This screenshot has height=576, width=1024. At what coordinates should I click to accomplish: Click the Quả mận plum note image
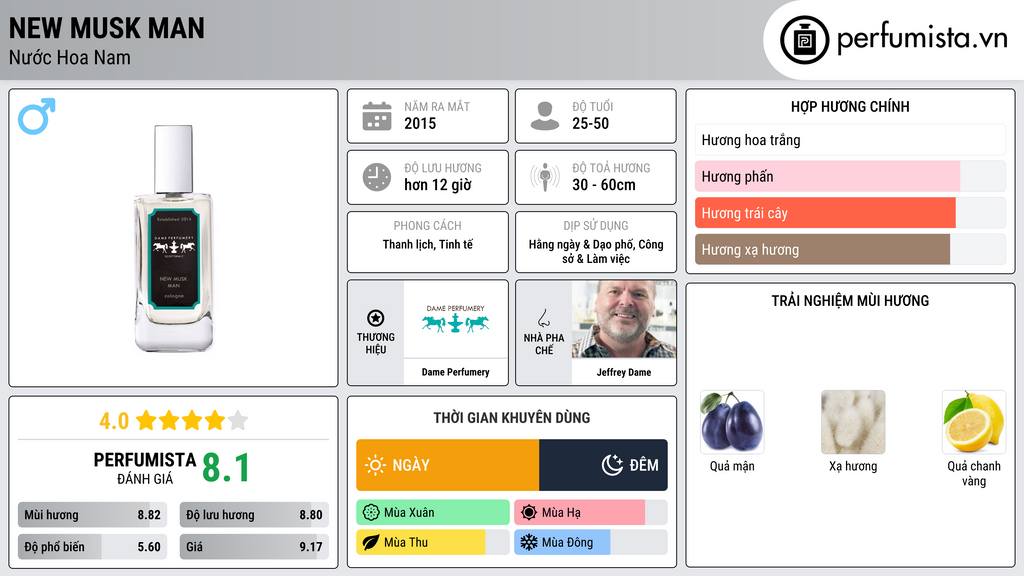click(732, 422)
